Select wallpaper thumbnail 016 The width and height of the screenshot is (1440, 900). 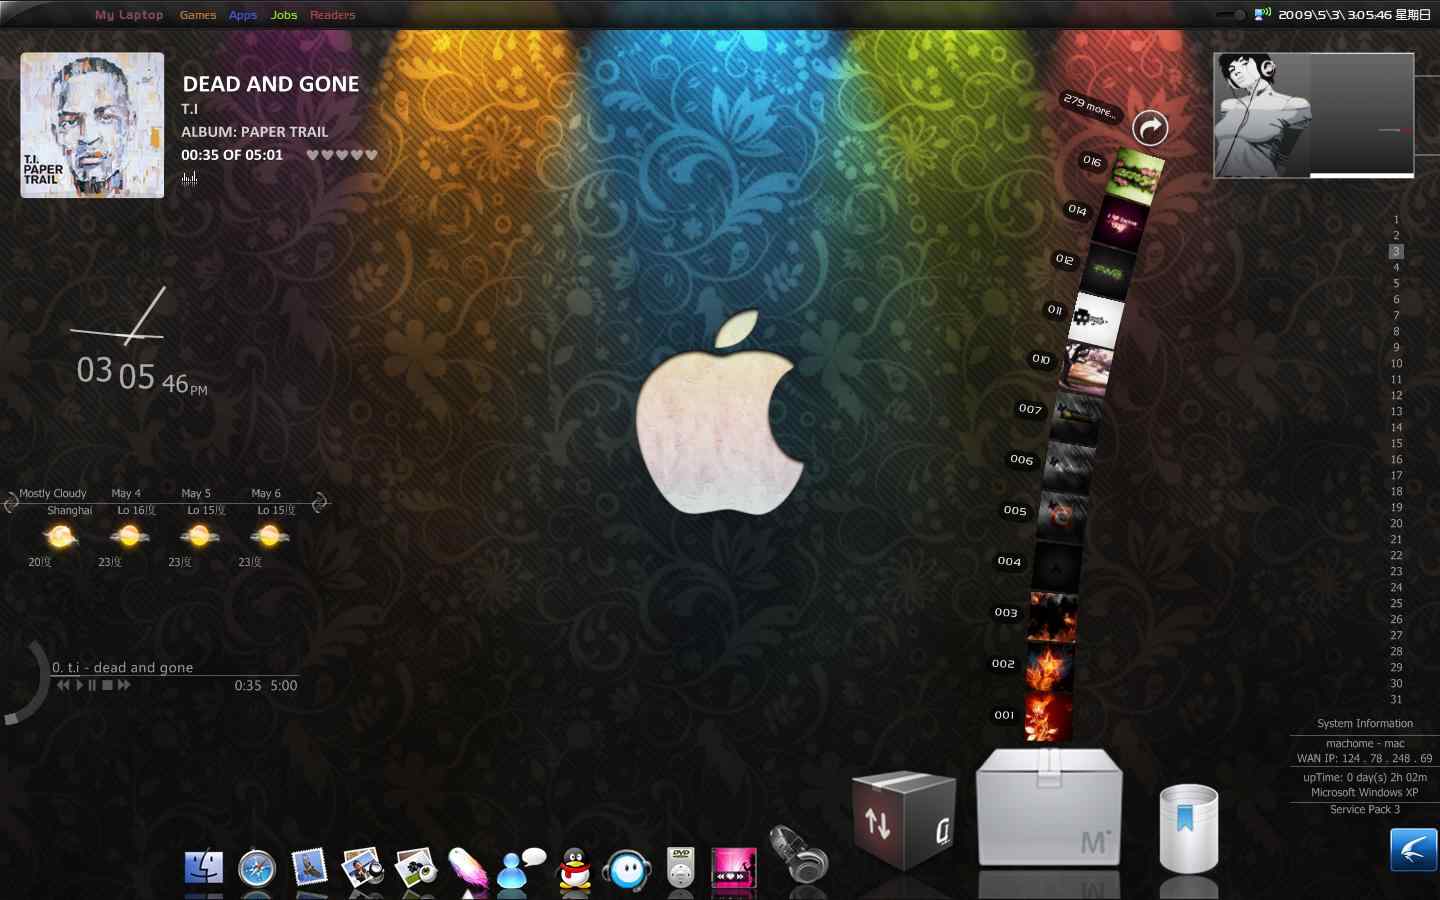(1134, 176)
